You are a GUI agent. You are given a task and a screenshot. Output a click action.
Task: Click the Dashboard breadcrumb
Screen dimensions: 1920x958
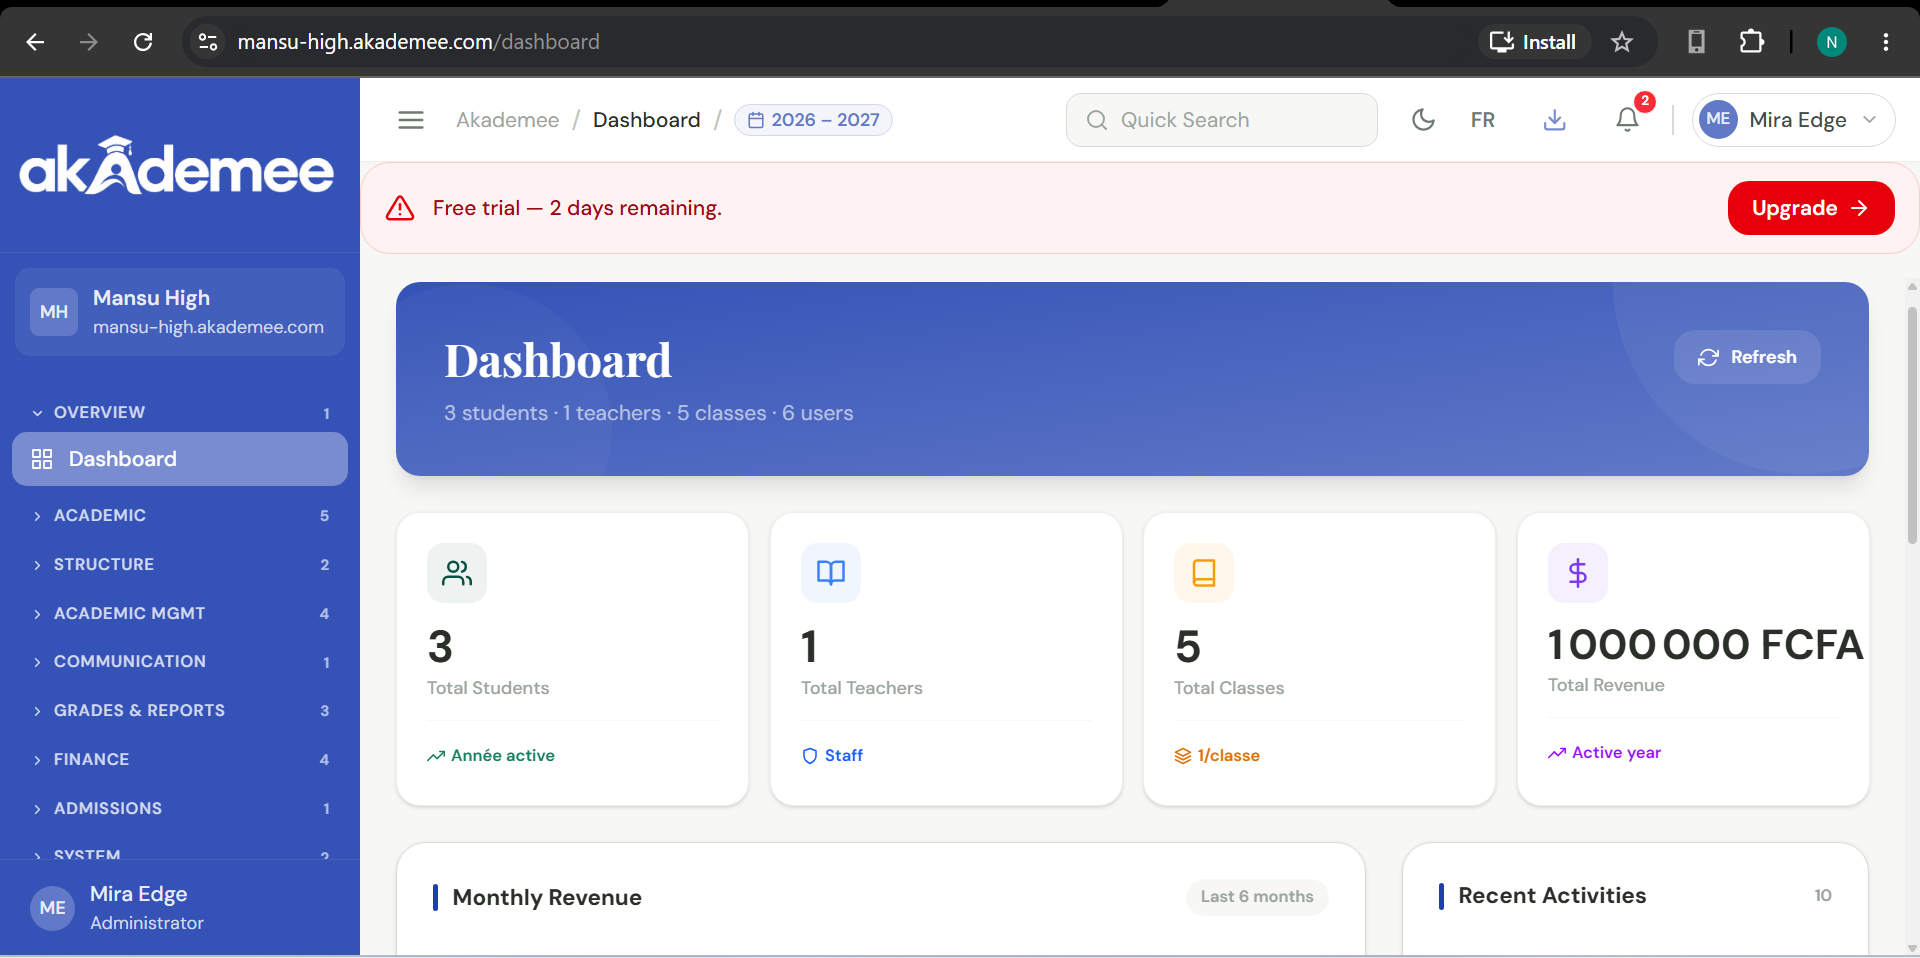click(x=647, y=120)
